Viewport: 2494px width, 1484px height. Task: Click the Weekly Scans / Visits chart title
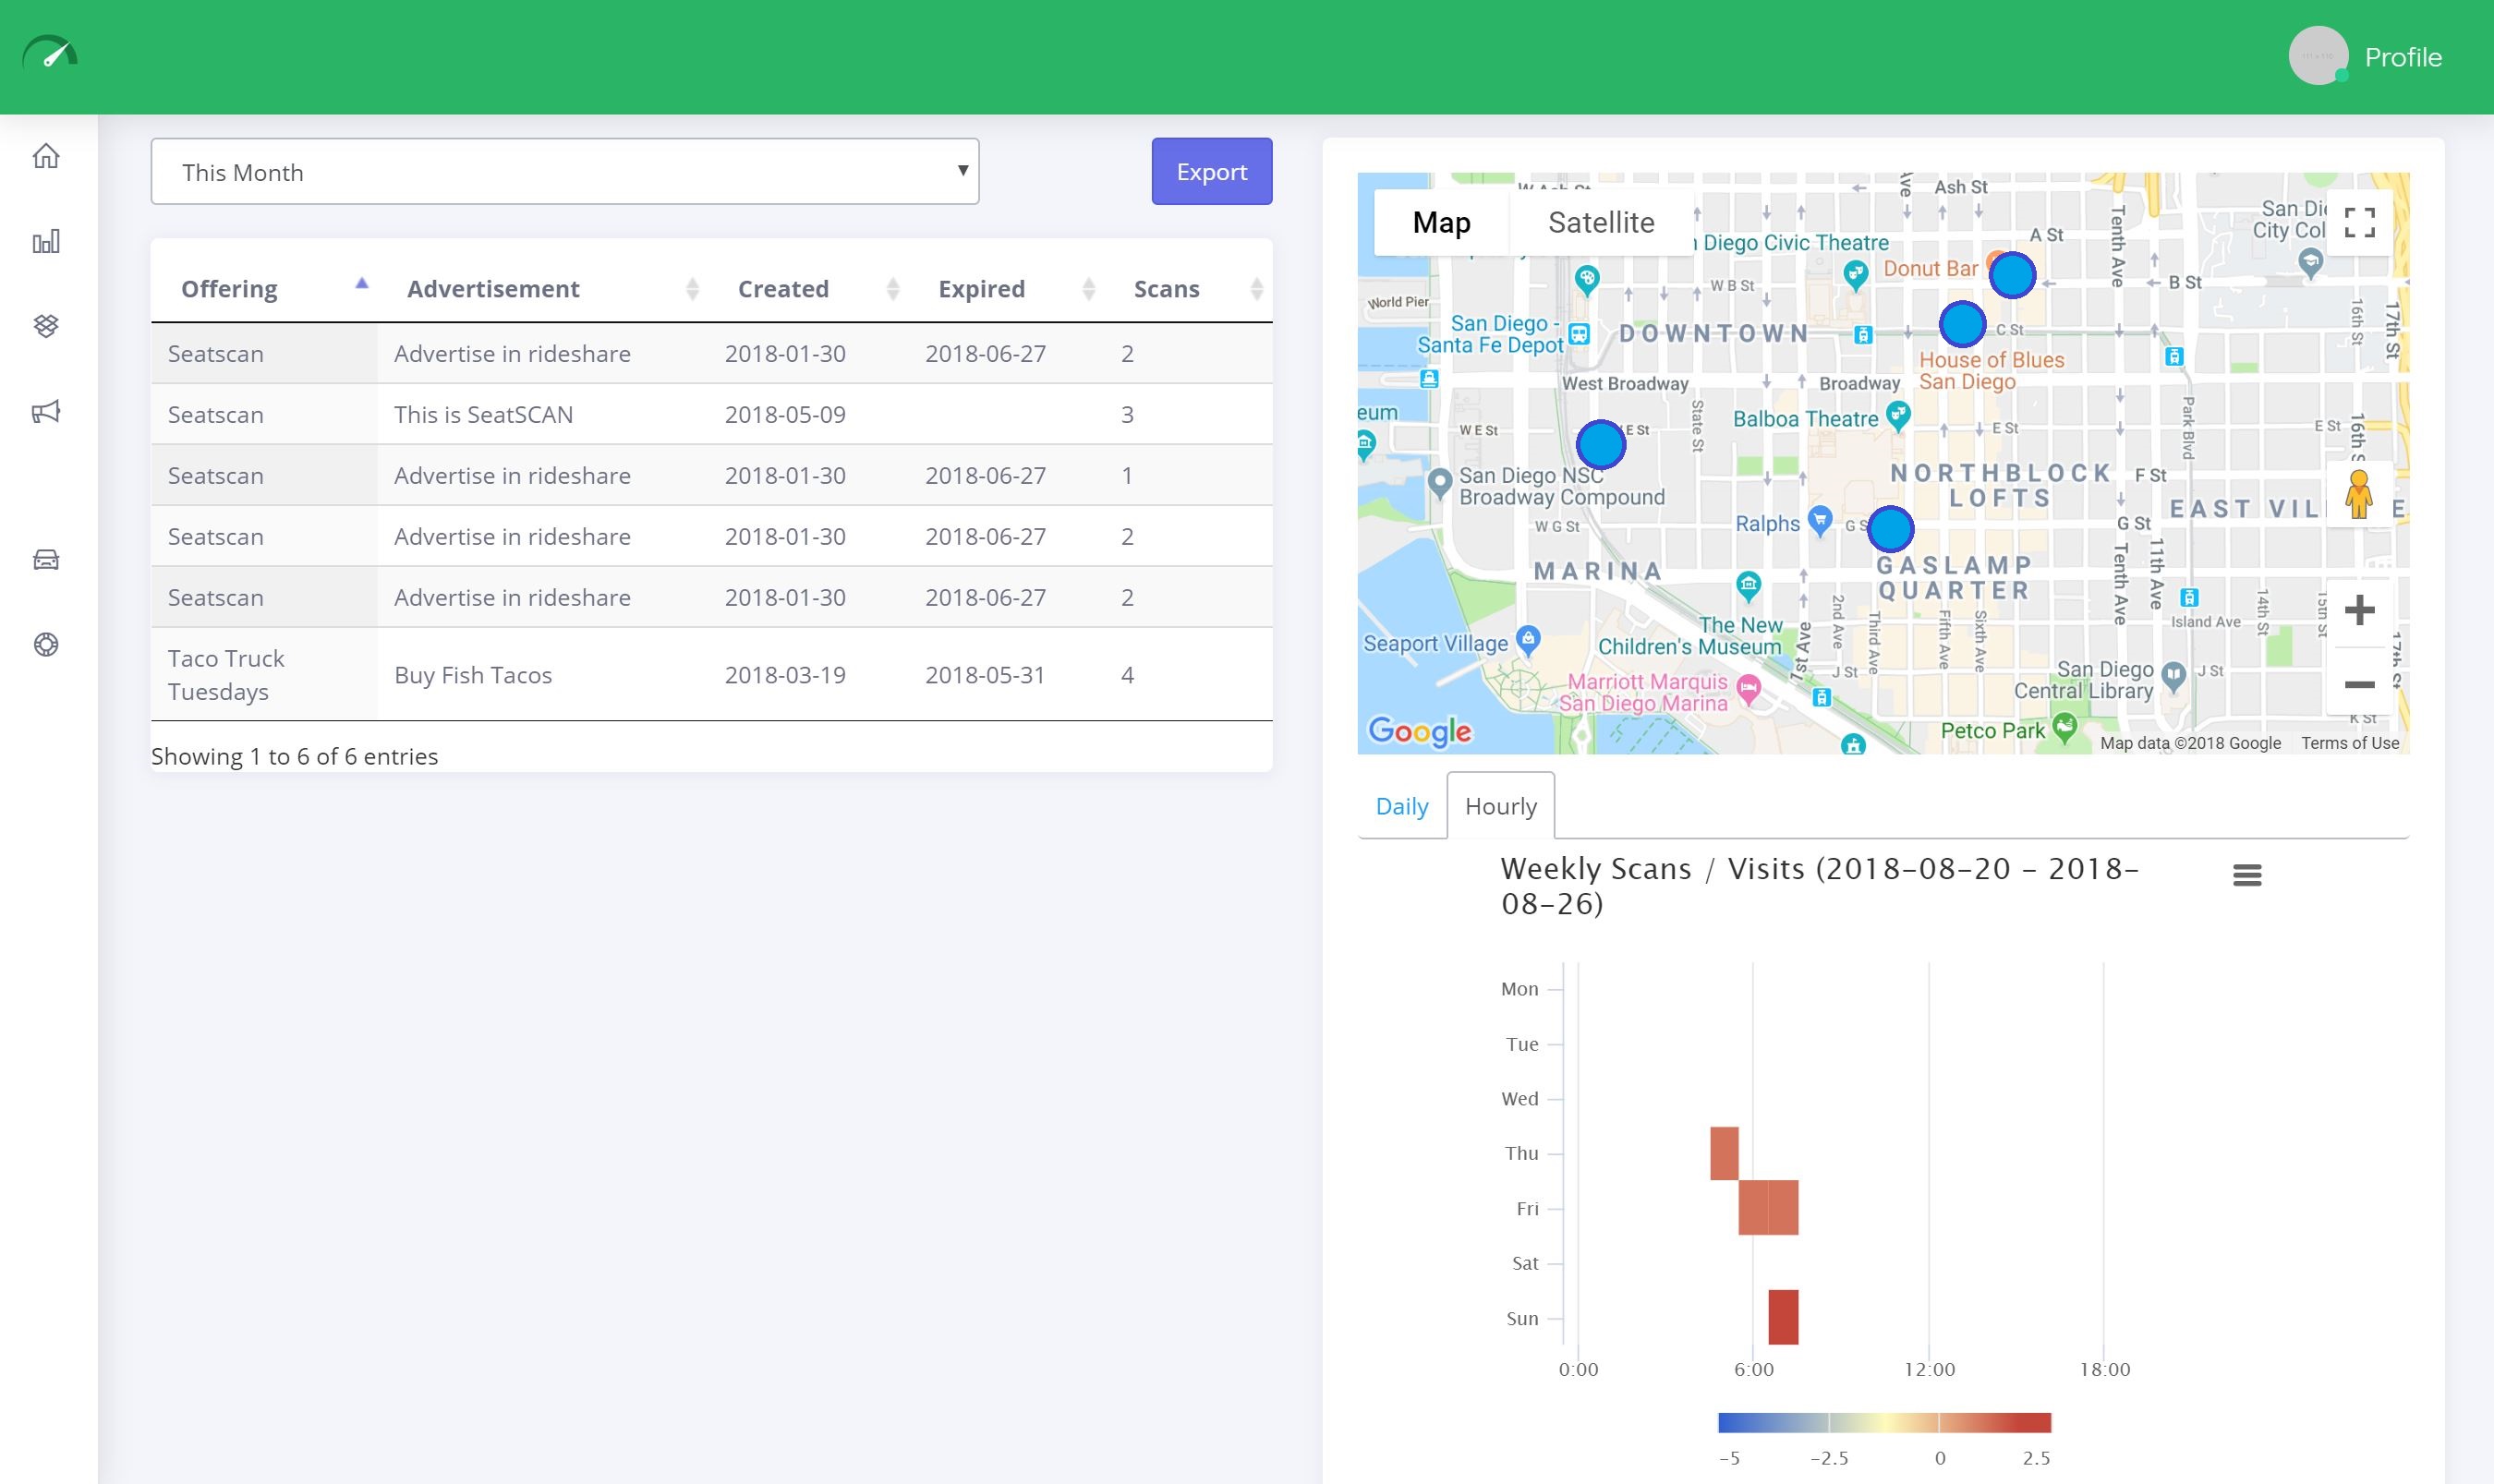(1820, 886)
